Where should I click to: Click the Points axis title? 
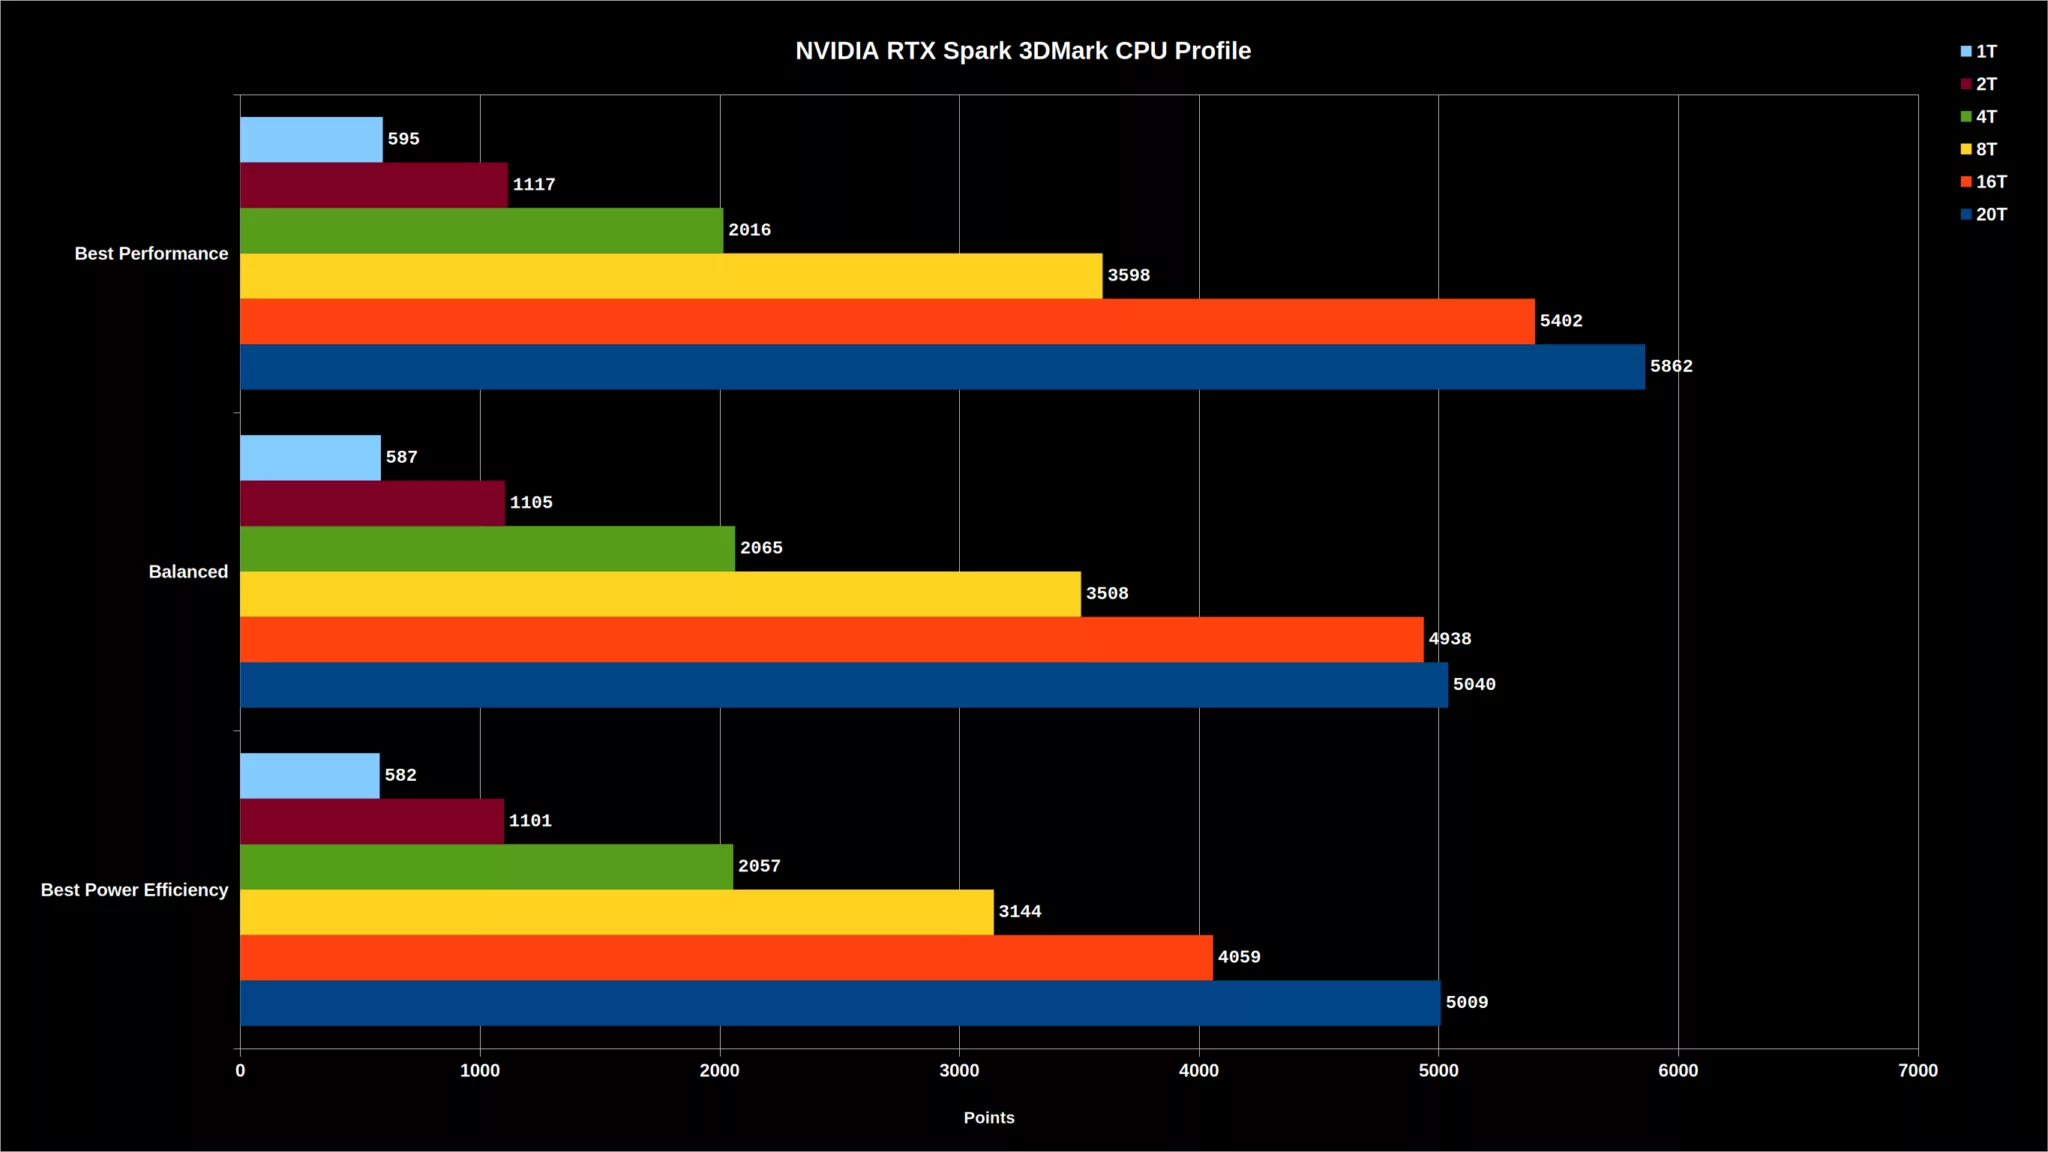click(x=989, y=1118)
